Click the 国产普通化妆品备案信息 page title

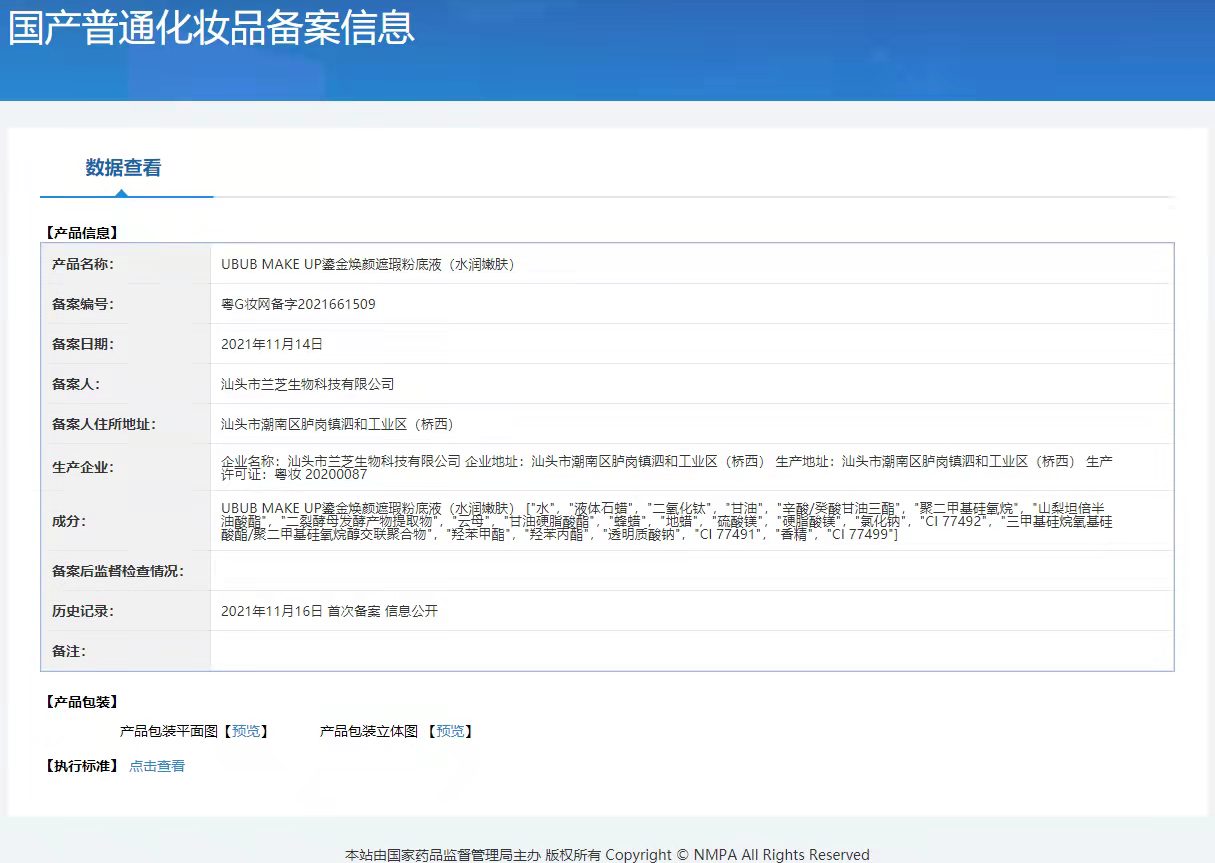coord(211,28)
